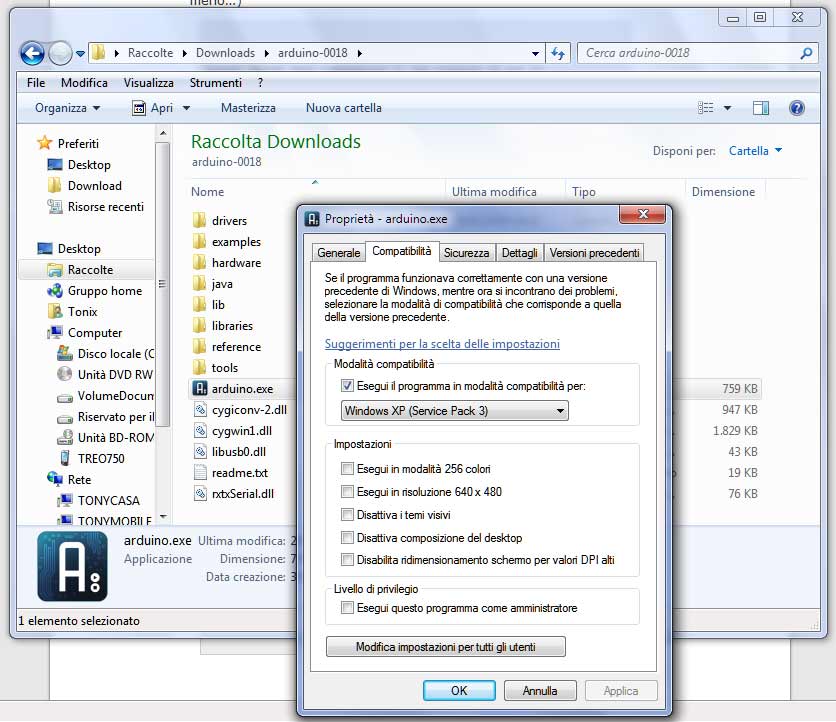
Task: Confirm properties with OK
Action: 459,691
